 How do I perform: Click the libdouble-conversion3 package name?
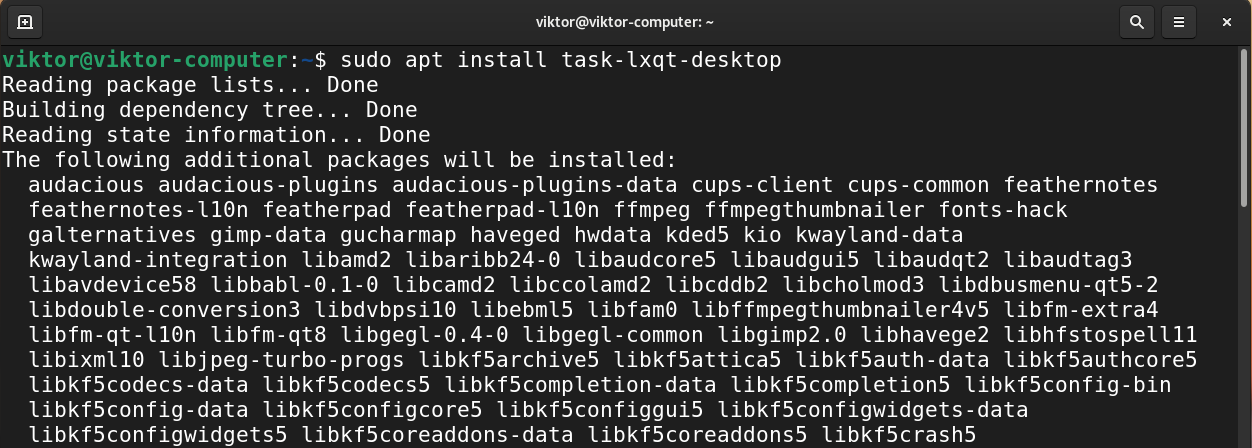point(164,310)
